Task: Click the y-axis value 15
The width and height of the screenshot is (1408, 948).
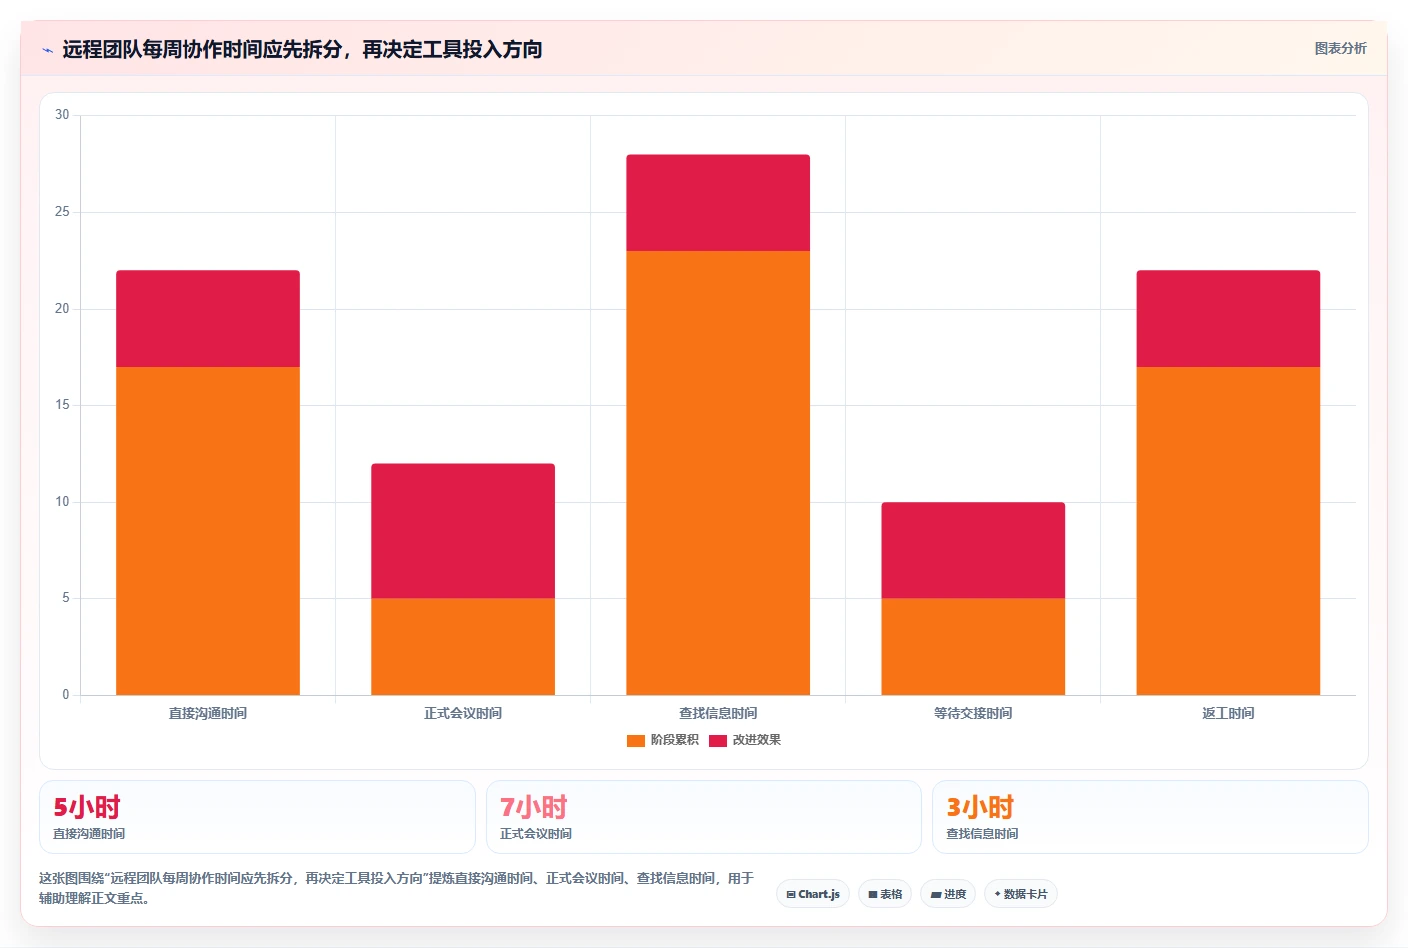Action: tap(62, 405)
